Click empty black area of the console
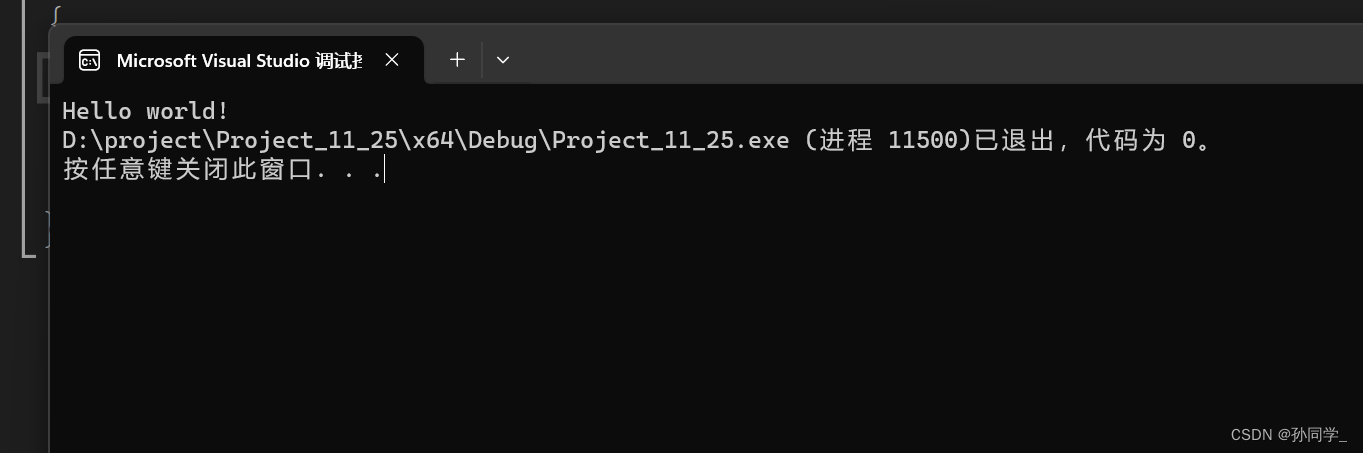Image resolution: width=1363 pixels, height=453 pixels. (700, 320)
